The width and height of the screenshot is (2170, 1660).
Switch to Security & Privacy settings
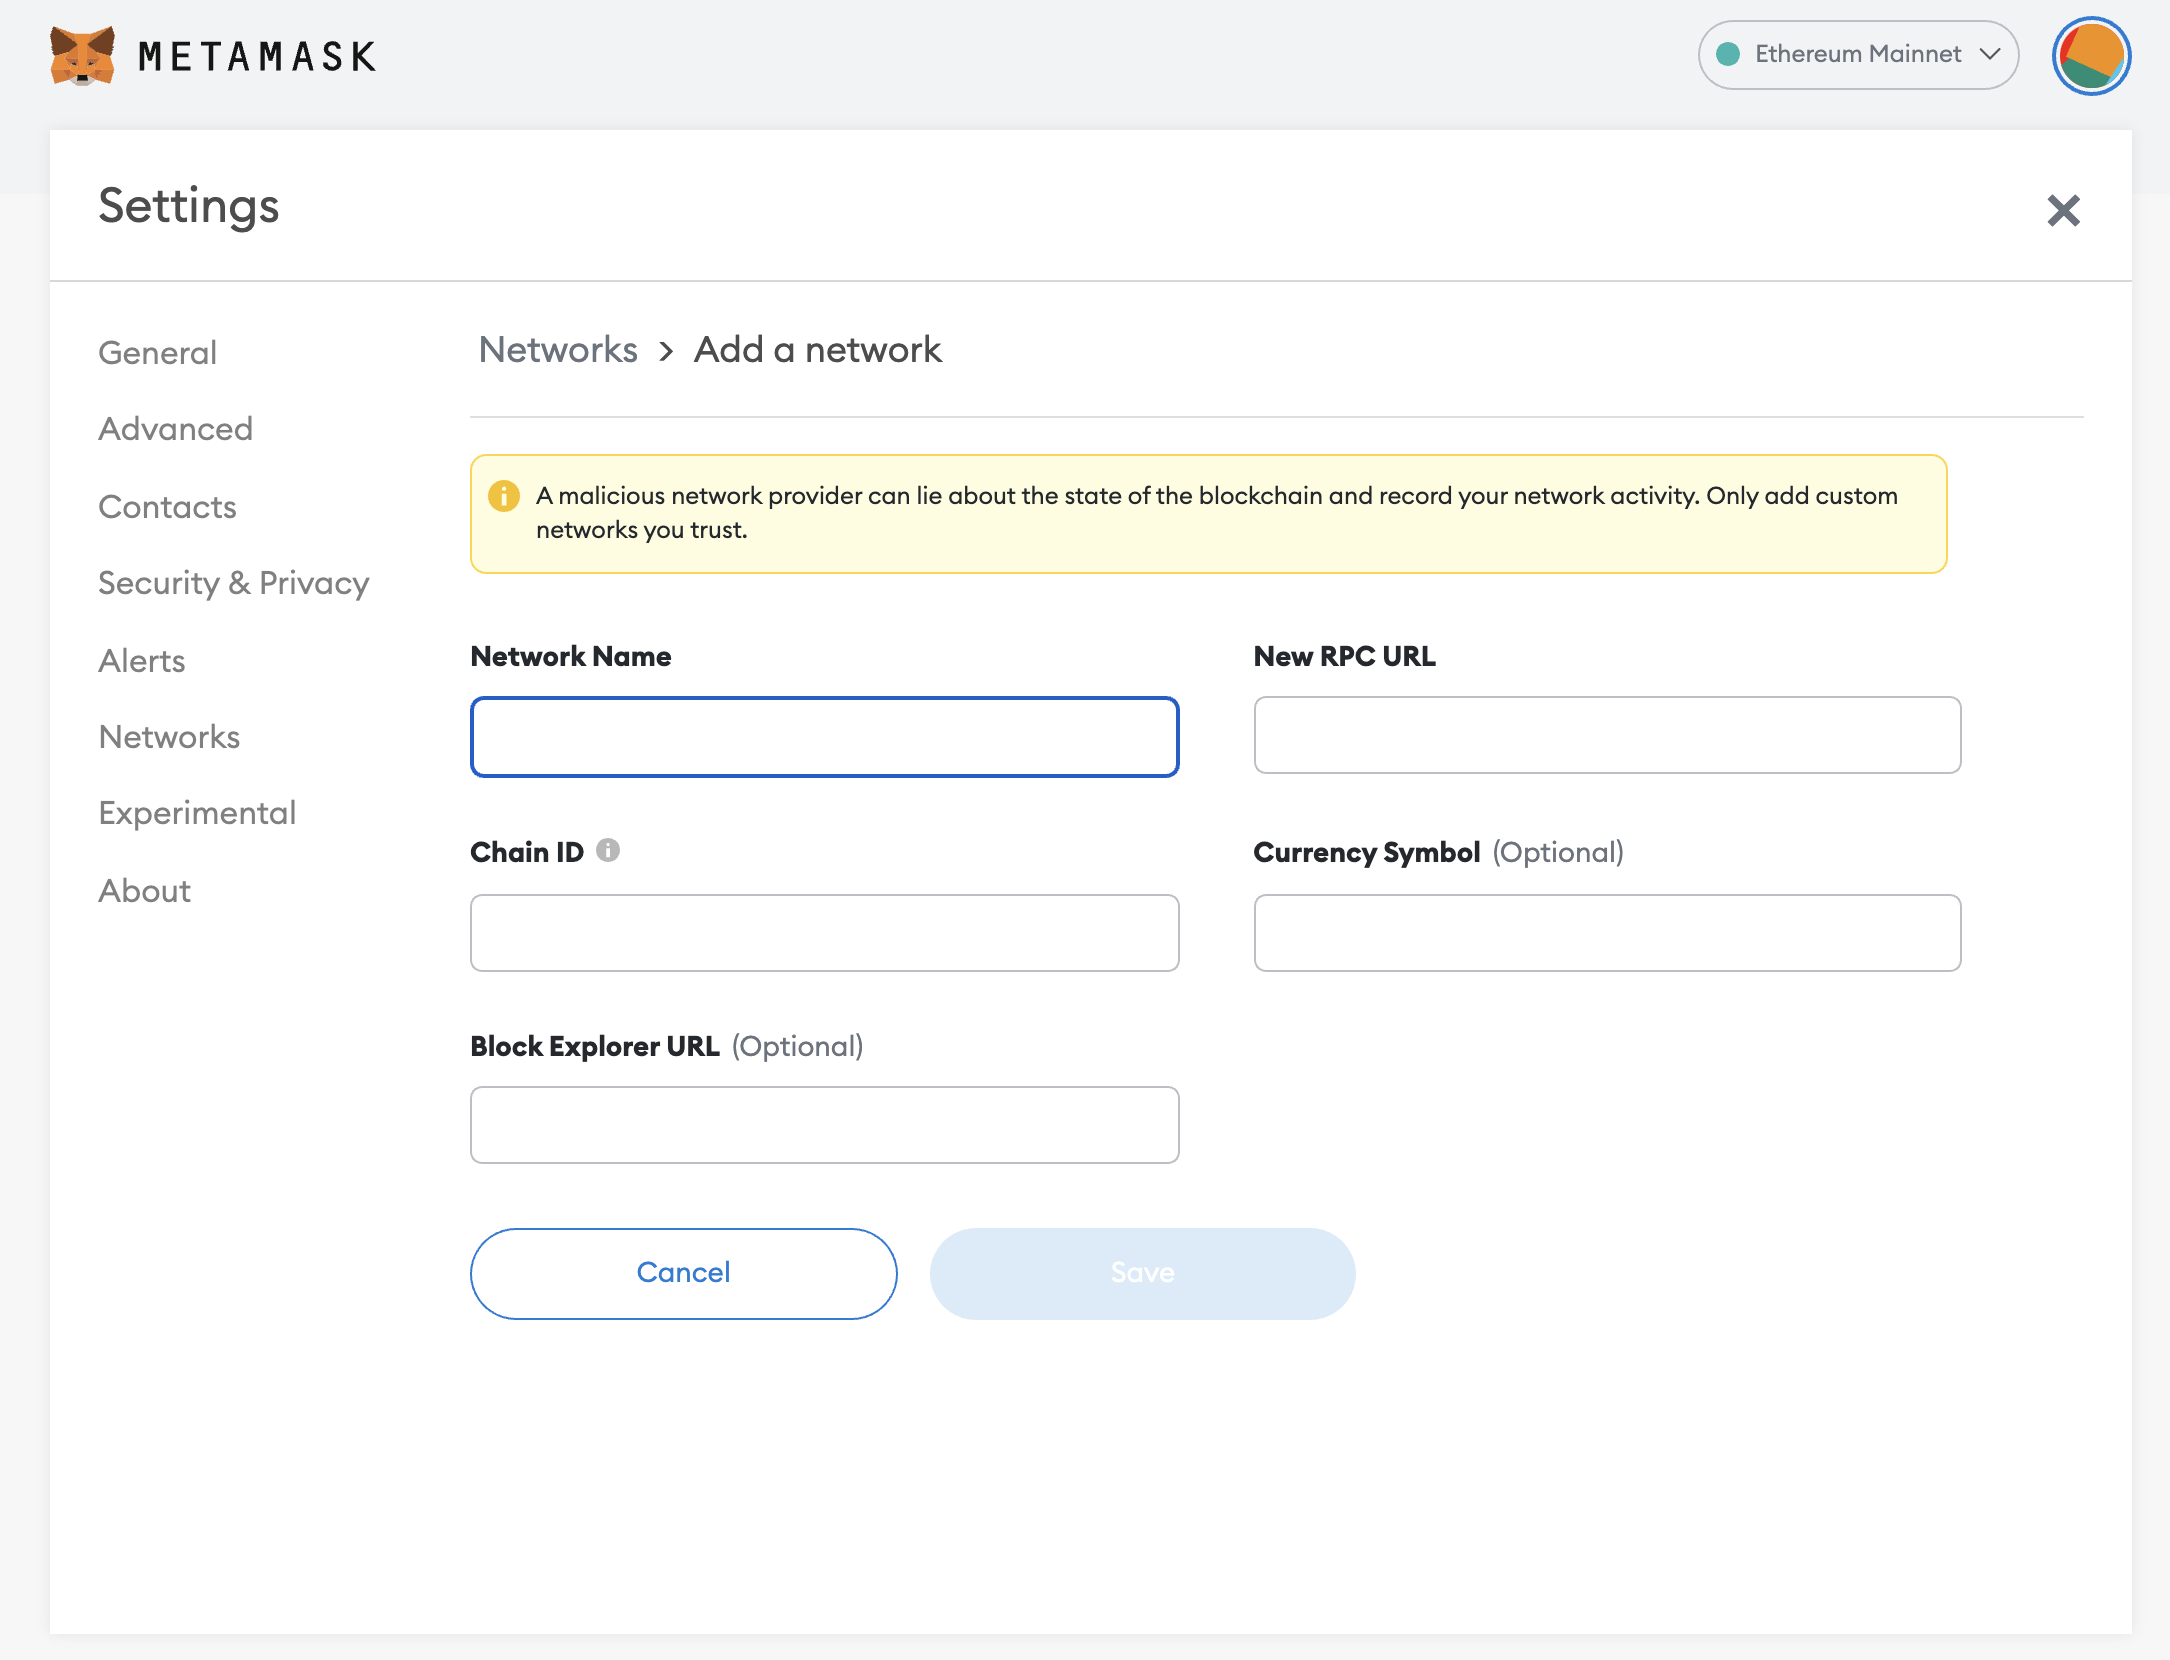tap(233, 583)
